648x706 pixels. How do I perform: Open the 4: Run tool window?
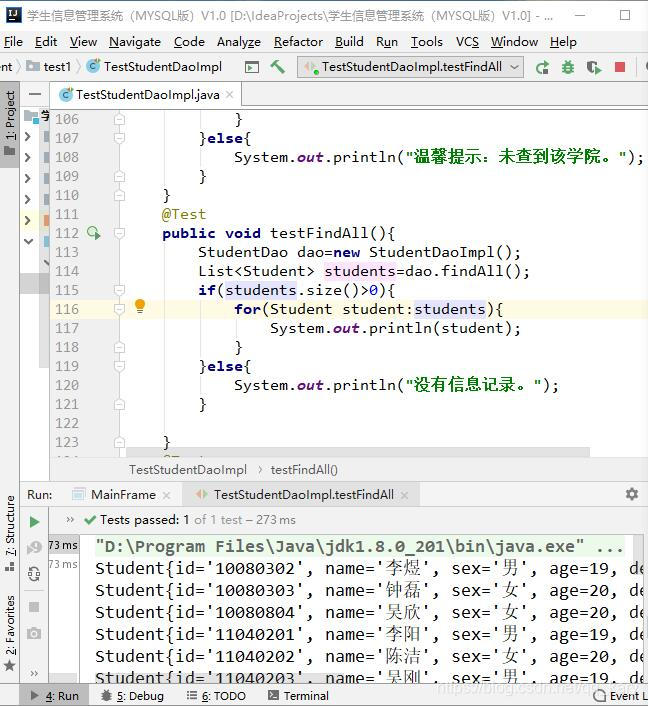54,696
